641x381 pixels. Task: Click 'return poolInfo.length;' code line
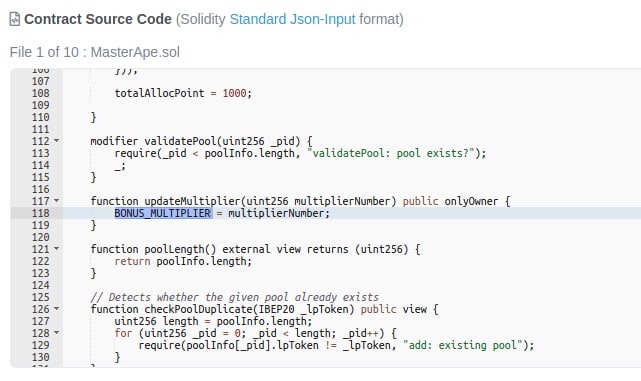click(x=183, y=261)
